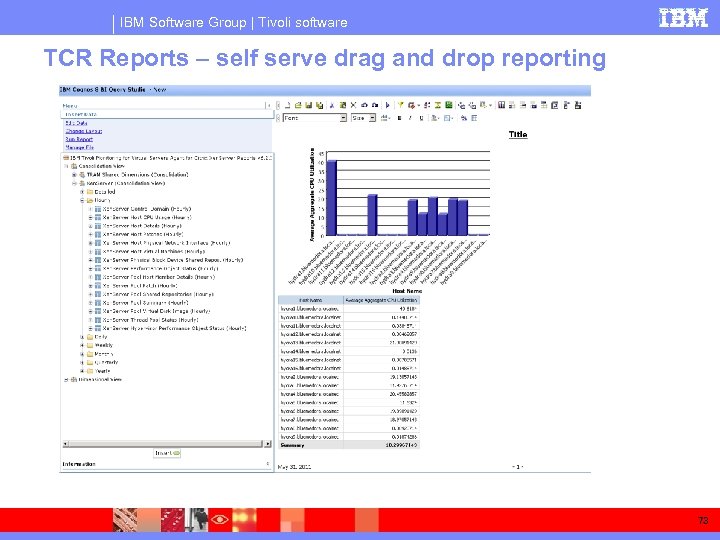
Task: Select XenServer Thread Pool Status (Hourly)
Action: coord(150,320)
